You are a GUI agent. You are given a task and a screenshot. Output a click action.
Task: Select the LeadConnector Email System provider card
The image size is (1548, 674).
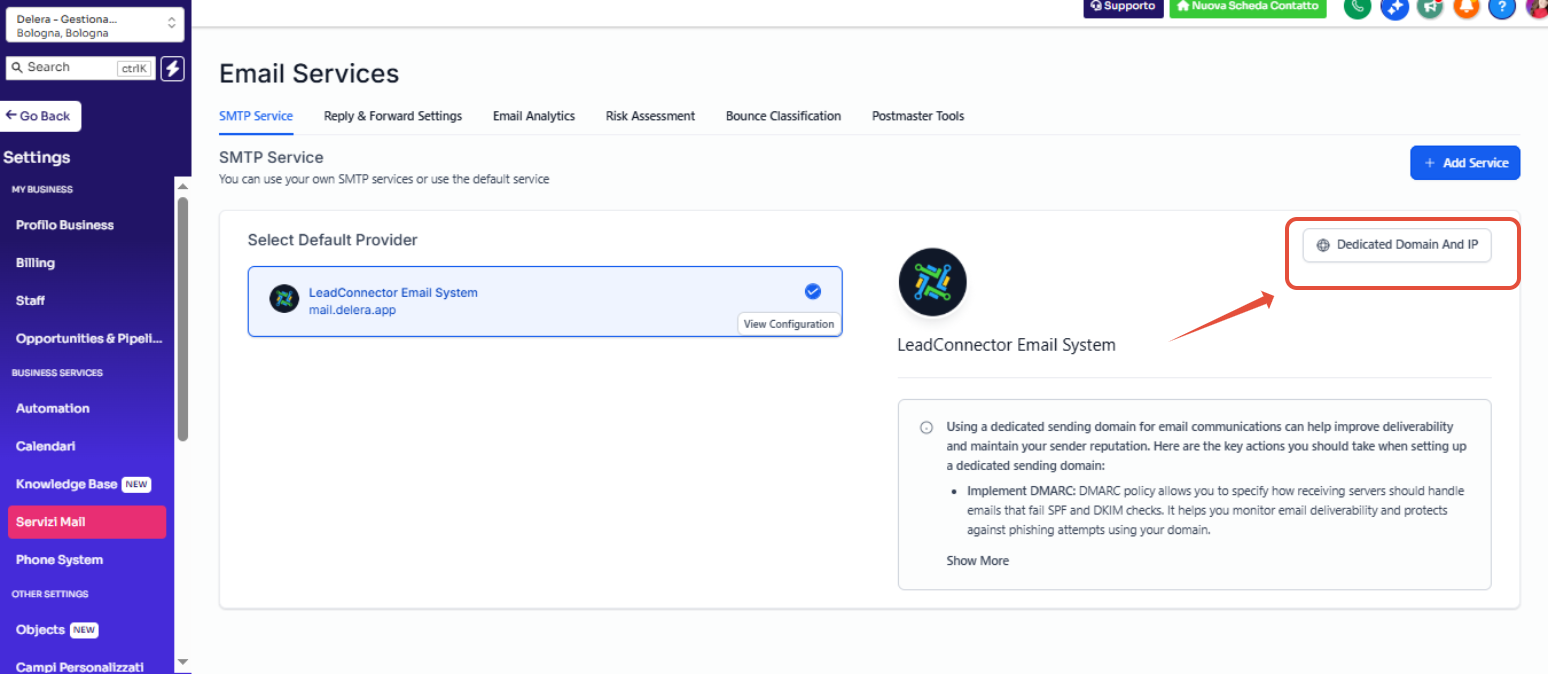tap(545, 301)
